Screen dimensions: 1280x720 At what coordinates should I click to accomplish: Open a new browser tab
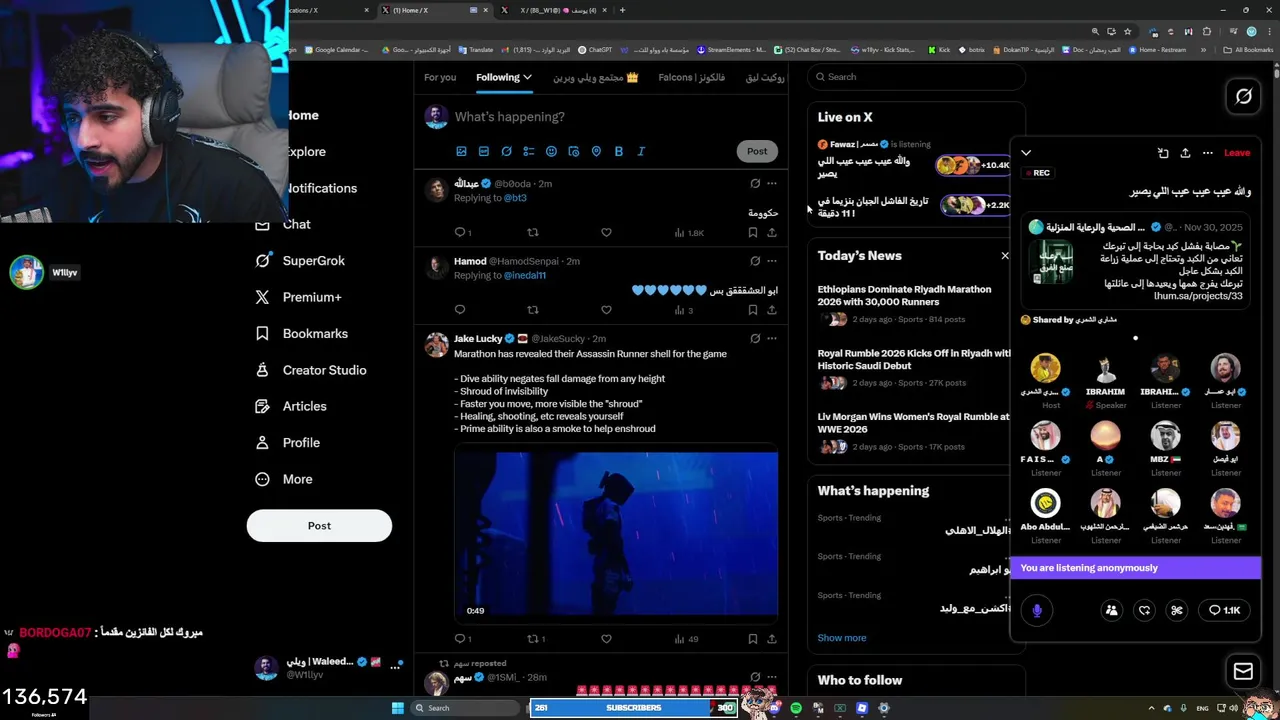click(622, 10)
